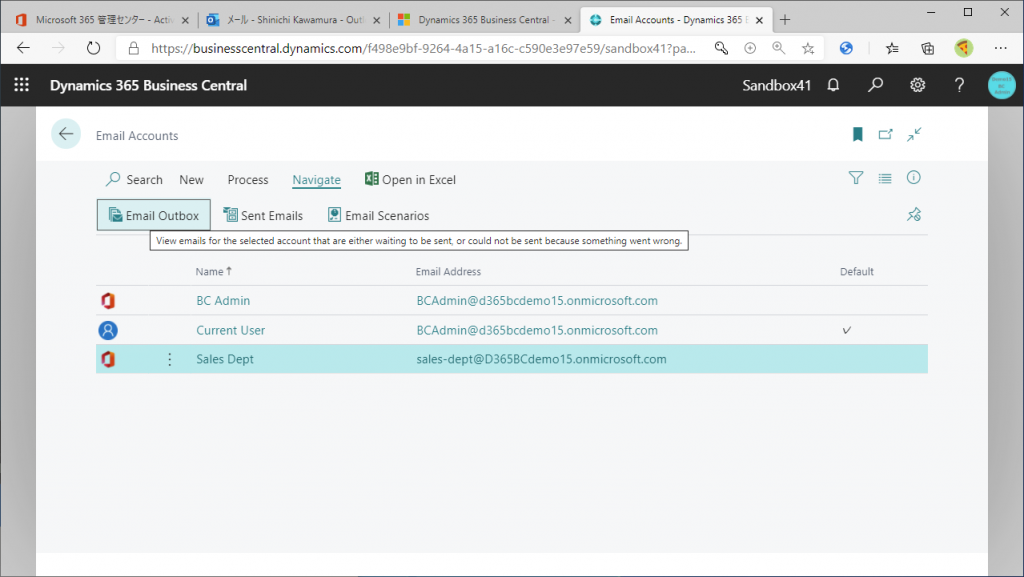Open a new browser tab
The height and width of the screenshot is (577, 1024).
click(785, 20)
